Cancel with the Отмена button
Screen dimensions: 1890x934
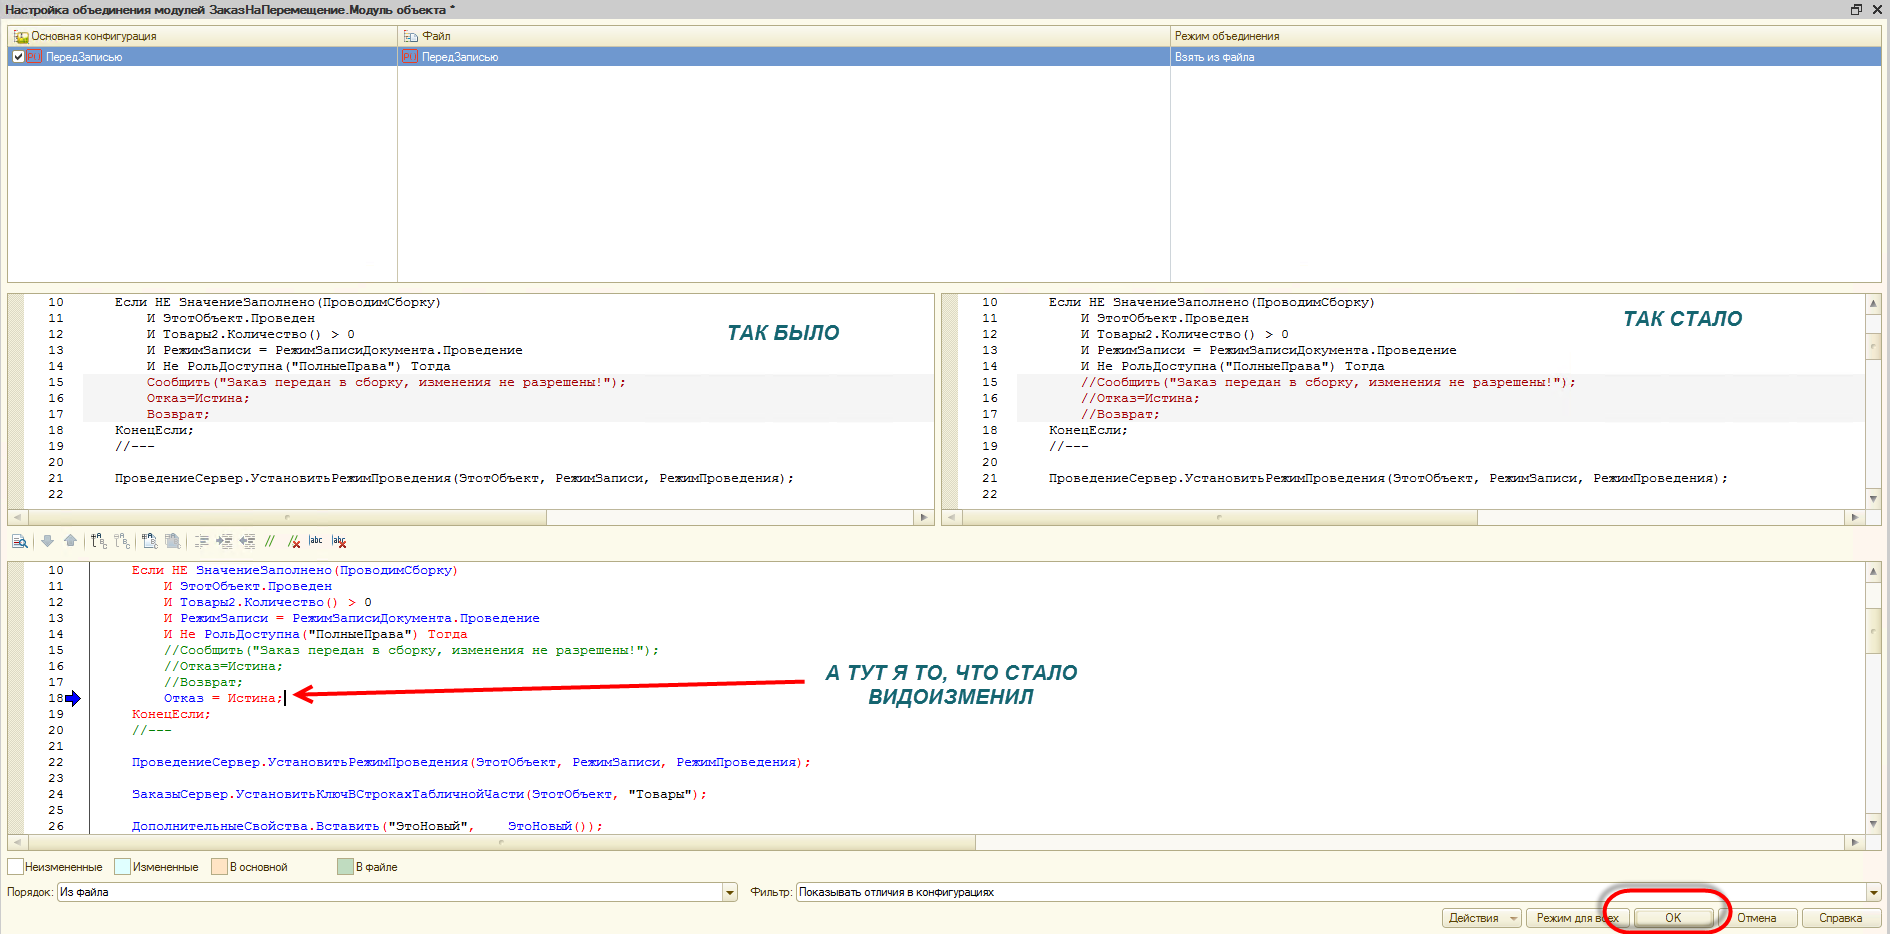tap(1757, 918)
